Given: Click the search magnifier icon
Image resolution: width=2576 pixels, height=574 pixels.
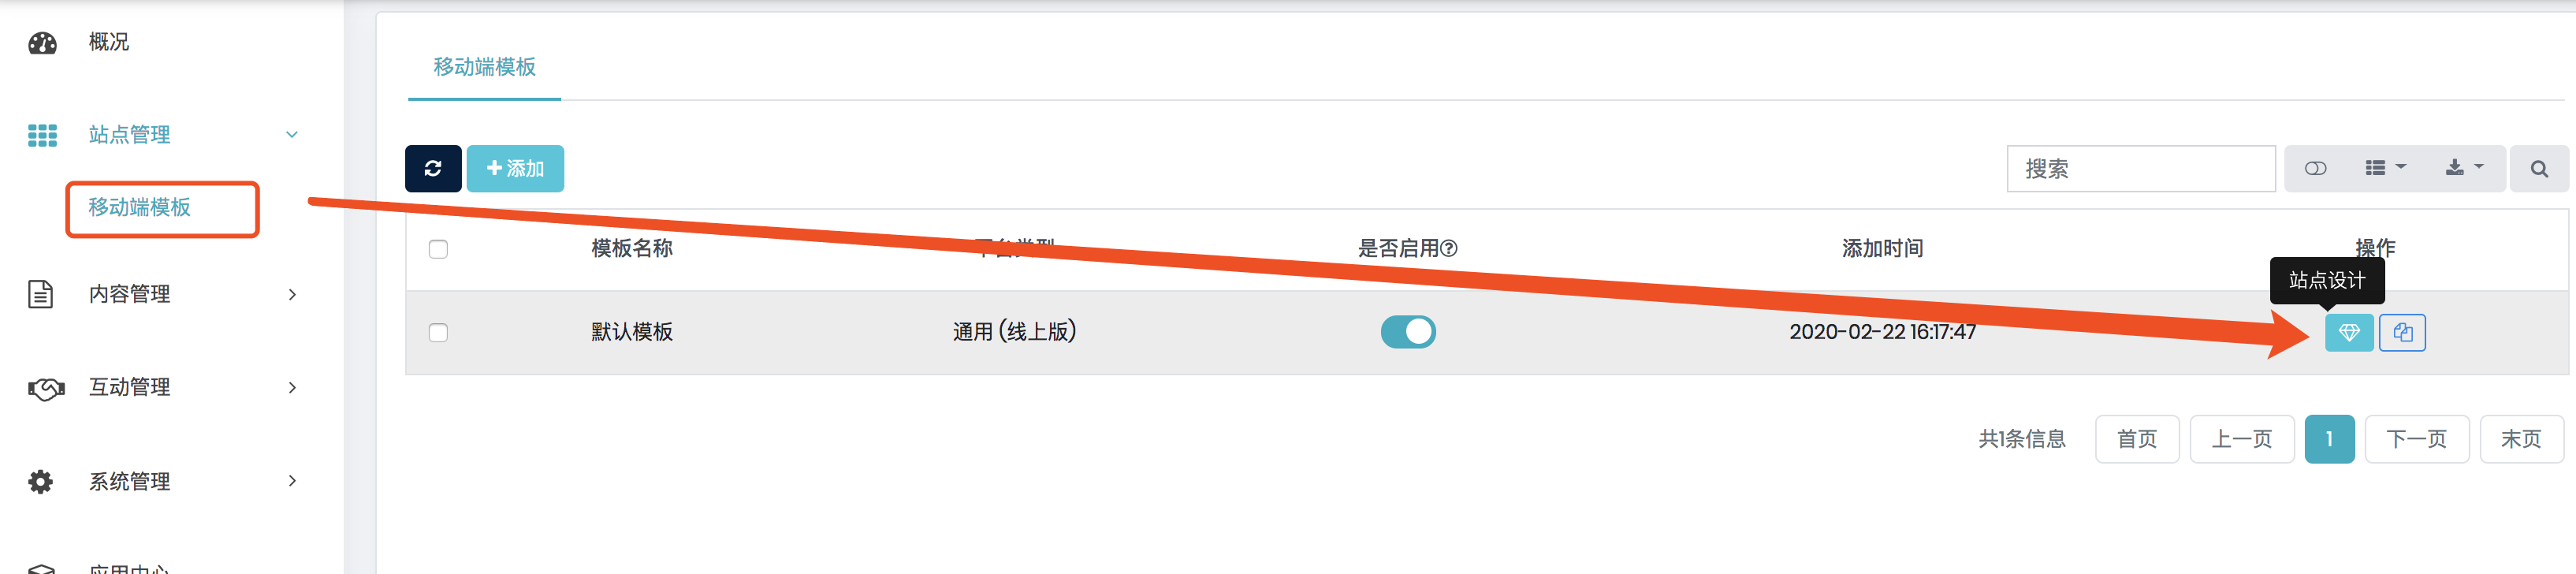Looking at the screenshot, I should (x=2538, y=169).
